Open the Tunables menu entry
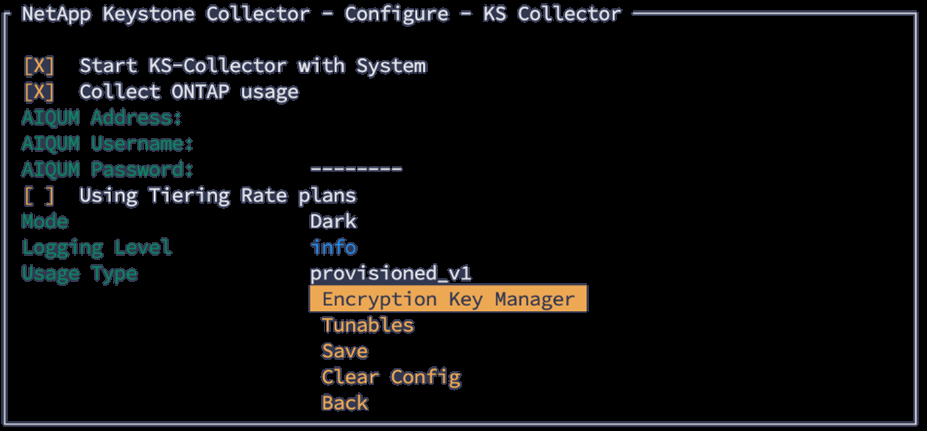 point(367,325)
